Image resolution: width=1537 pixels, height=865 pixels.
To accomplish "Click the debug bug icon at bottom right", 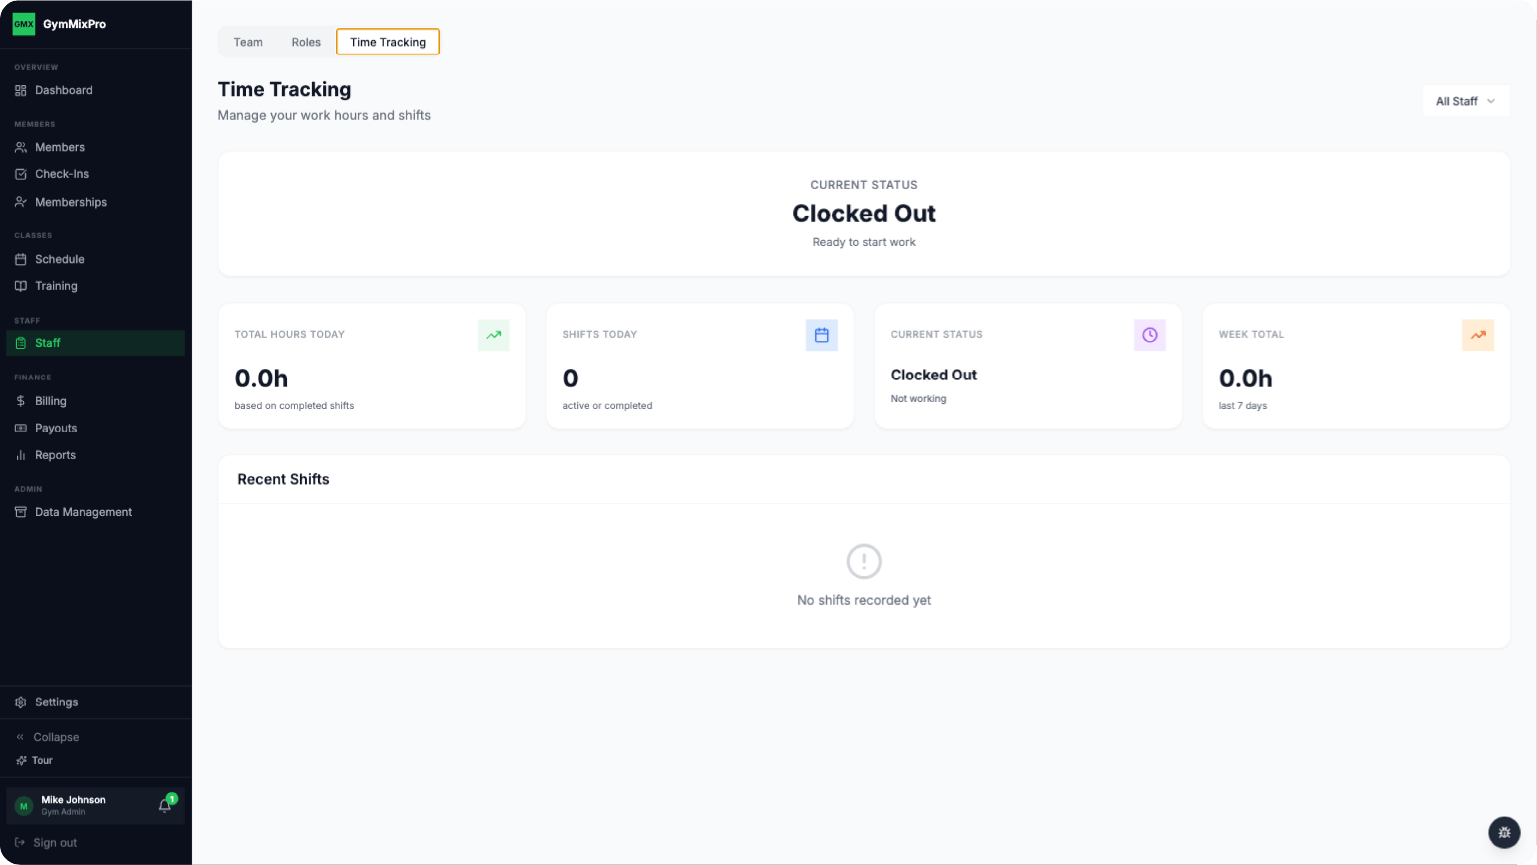I will click(x=1504, y=832).
